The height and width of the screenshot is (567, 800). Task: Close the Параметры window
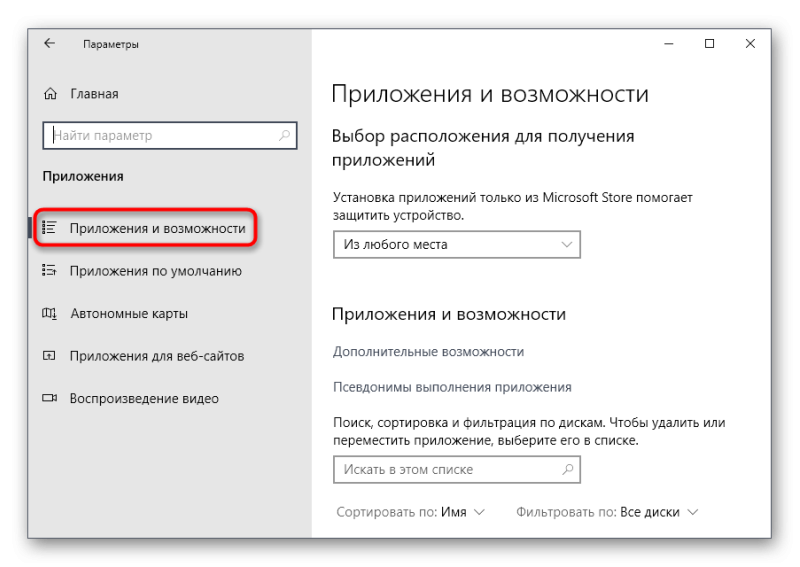tap(750, 44)
